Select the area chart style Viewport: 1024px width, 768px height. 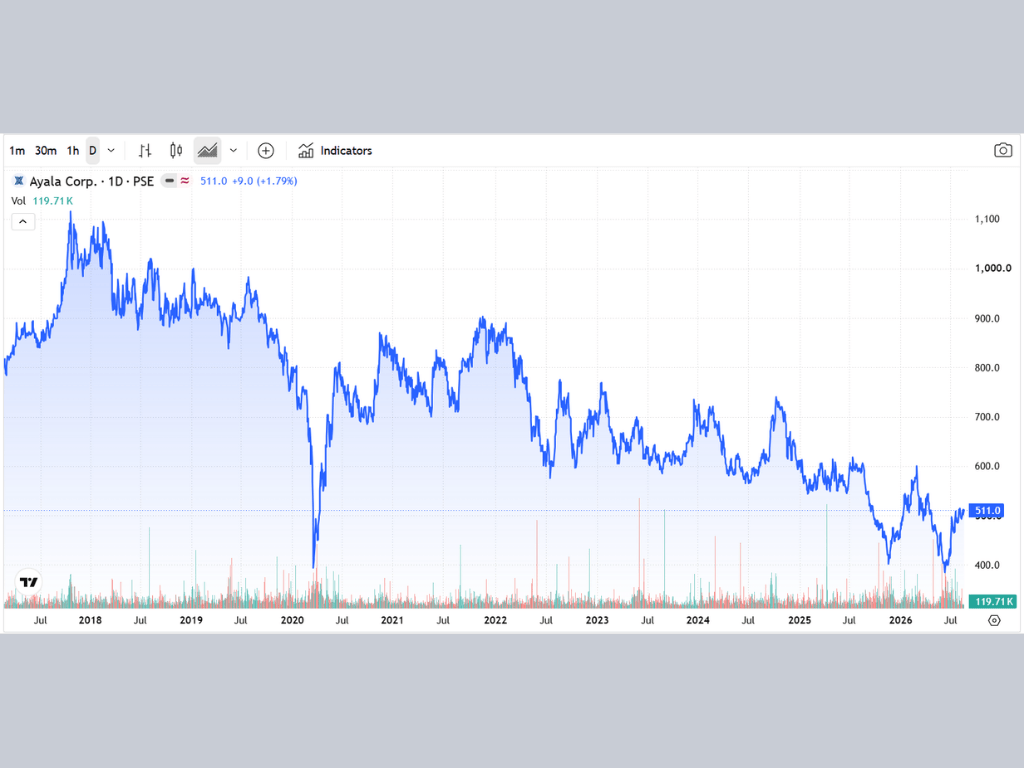pyautogui.click(x=208, y=151)
